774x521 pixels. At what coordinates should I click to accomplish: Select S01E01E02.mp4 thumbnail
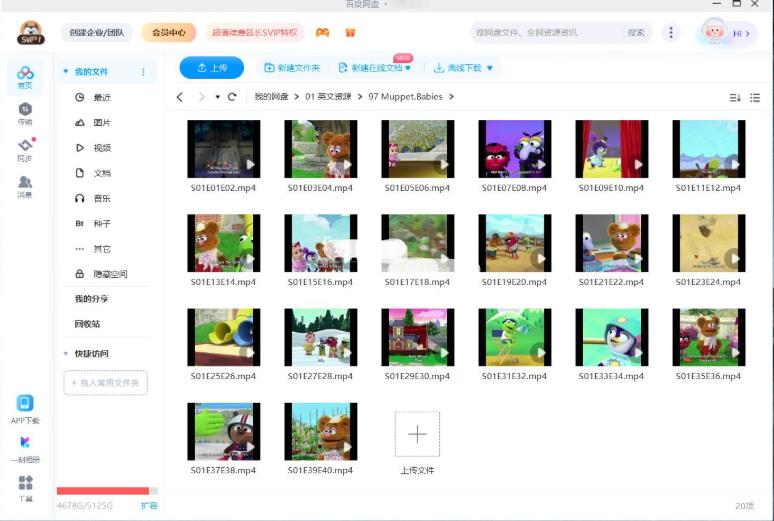pos(224,149)
